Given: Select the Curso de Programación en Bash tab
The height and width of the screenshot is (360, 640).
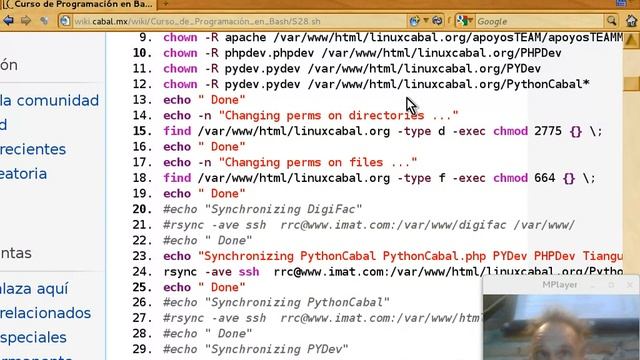Looking at the screenshot, I should tap(78, 4).
